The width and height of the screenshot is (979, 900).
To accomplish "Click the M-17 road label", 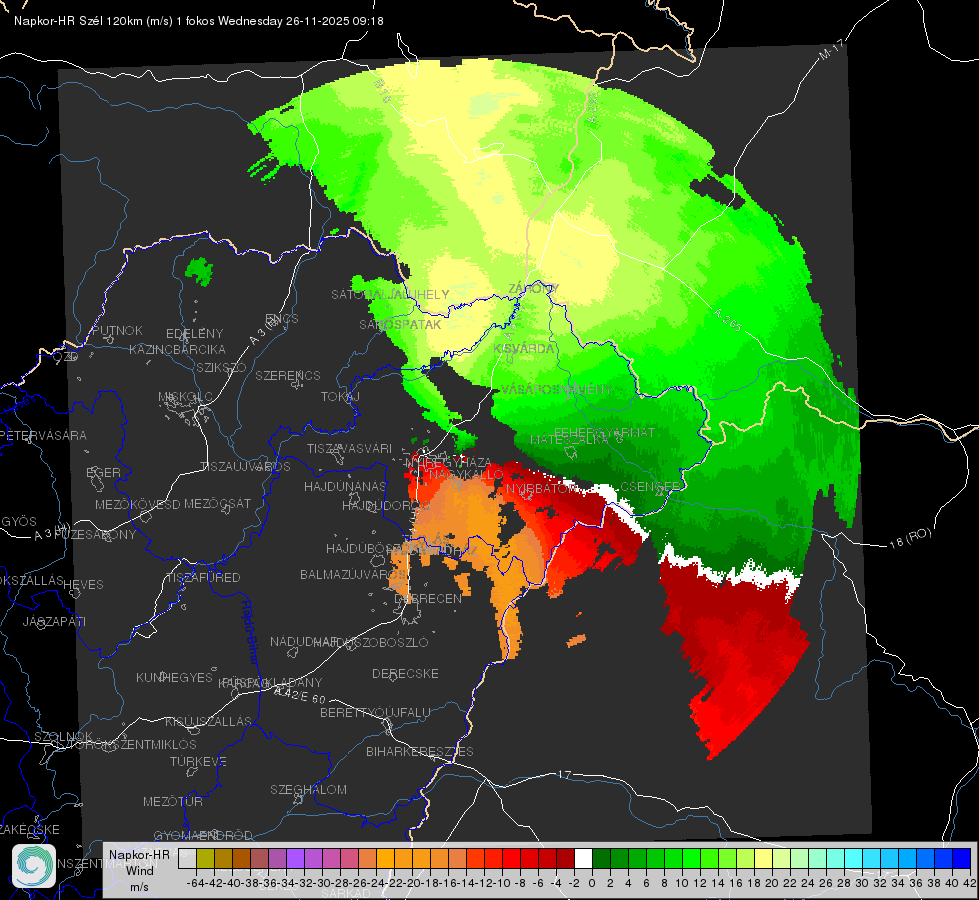I will click(831, 50).
